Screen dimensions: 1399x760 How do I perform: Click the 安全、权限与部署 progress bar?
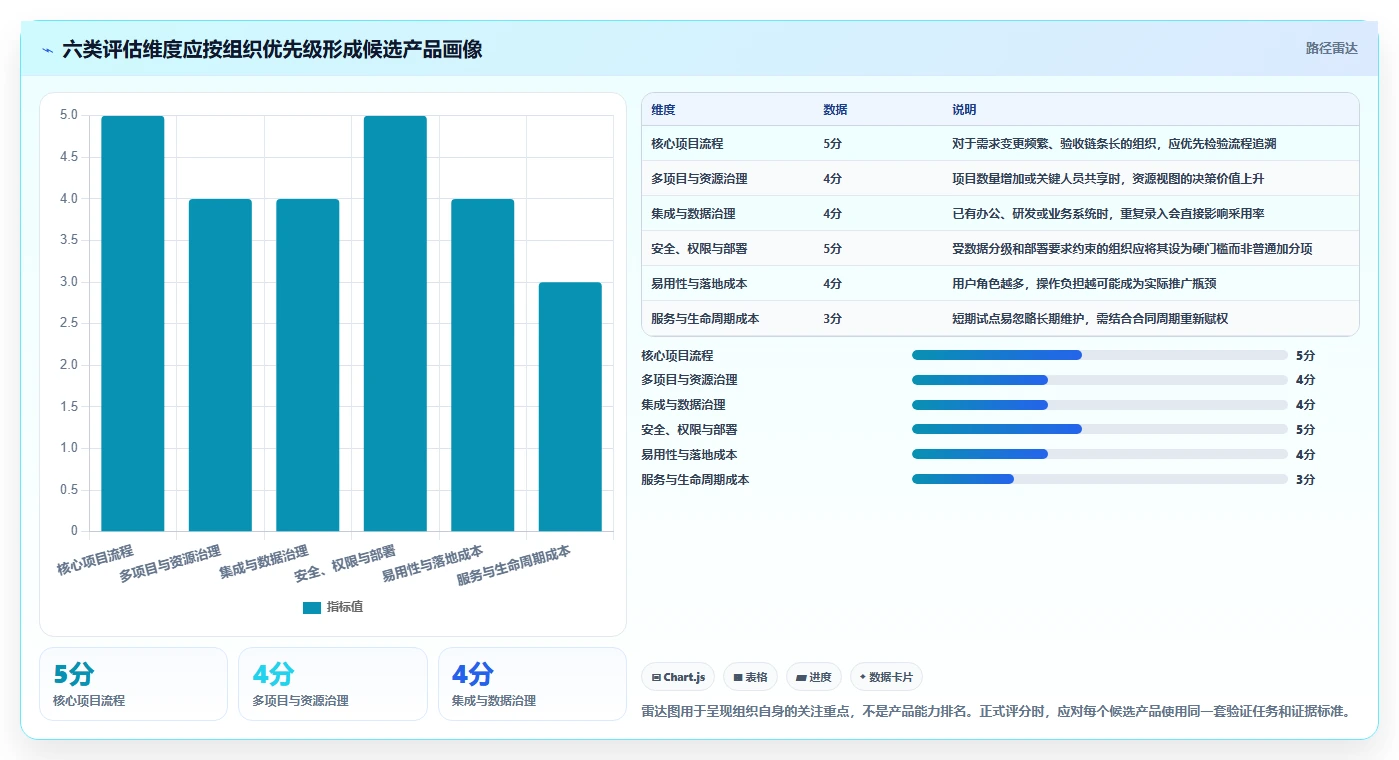[1100, 429]
